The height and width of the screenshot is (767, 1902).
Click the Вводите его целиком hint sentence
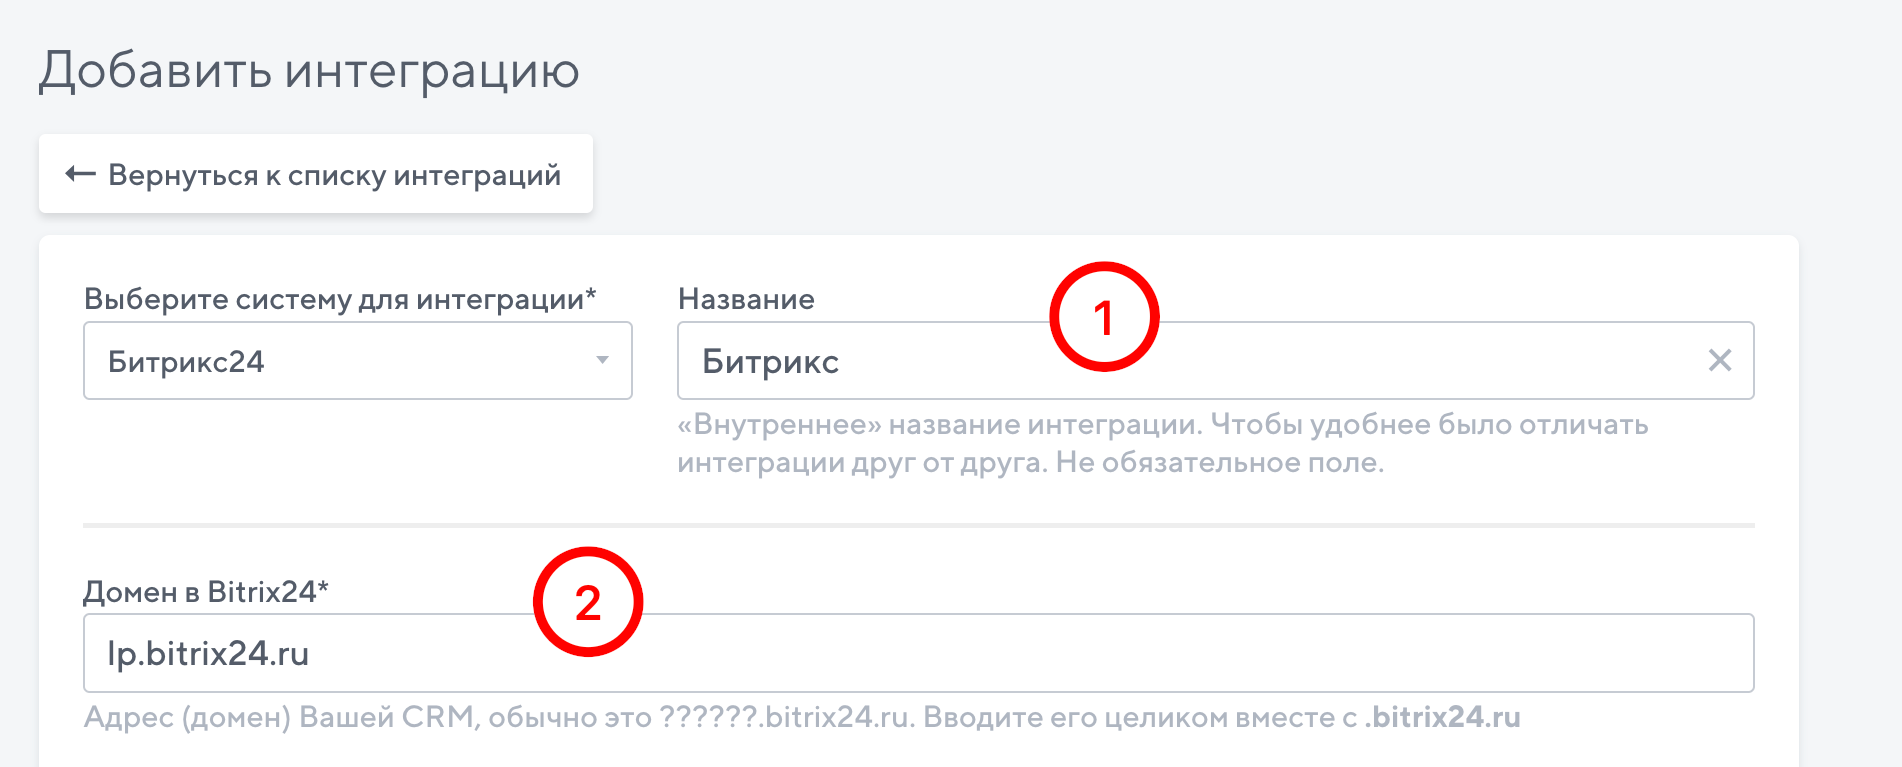(x=1140, y=718)
